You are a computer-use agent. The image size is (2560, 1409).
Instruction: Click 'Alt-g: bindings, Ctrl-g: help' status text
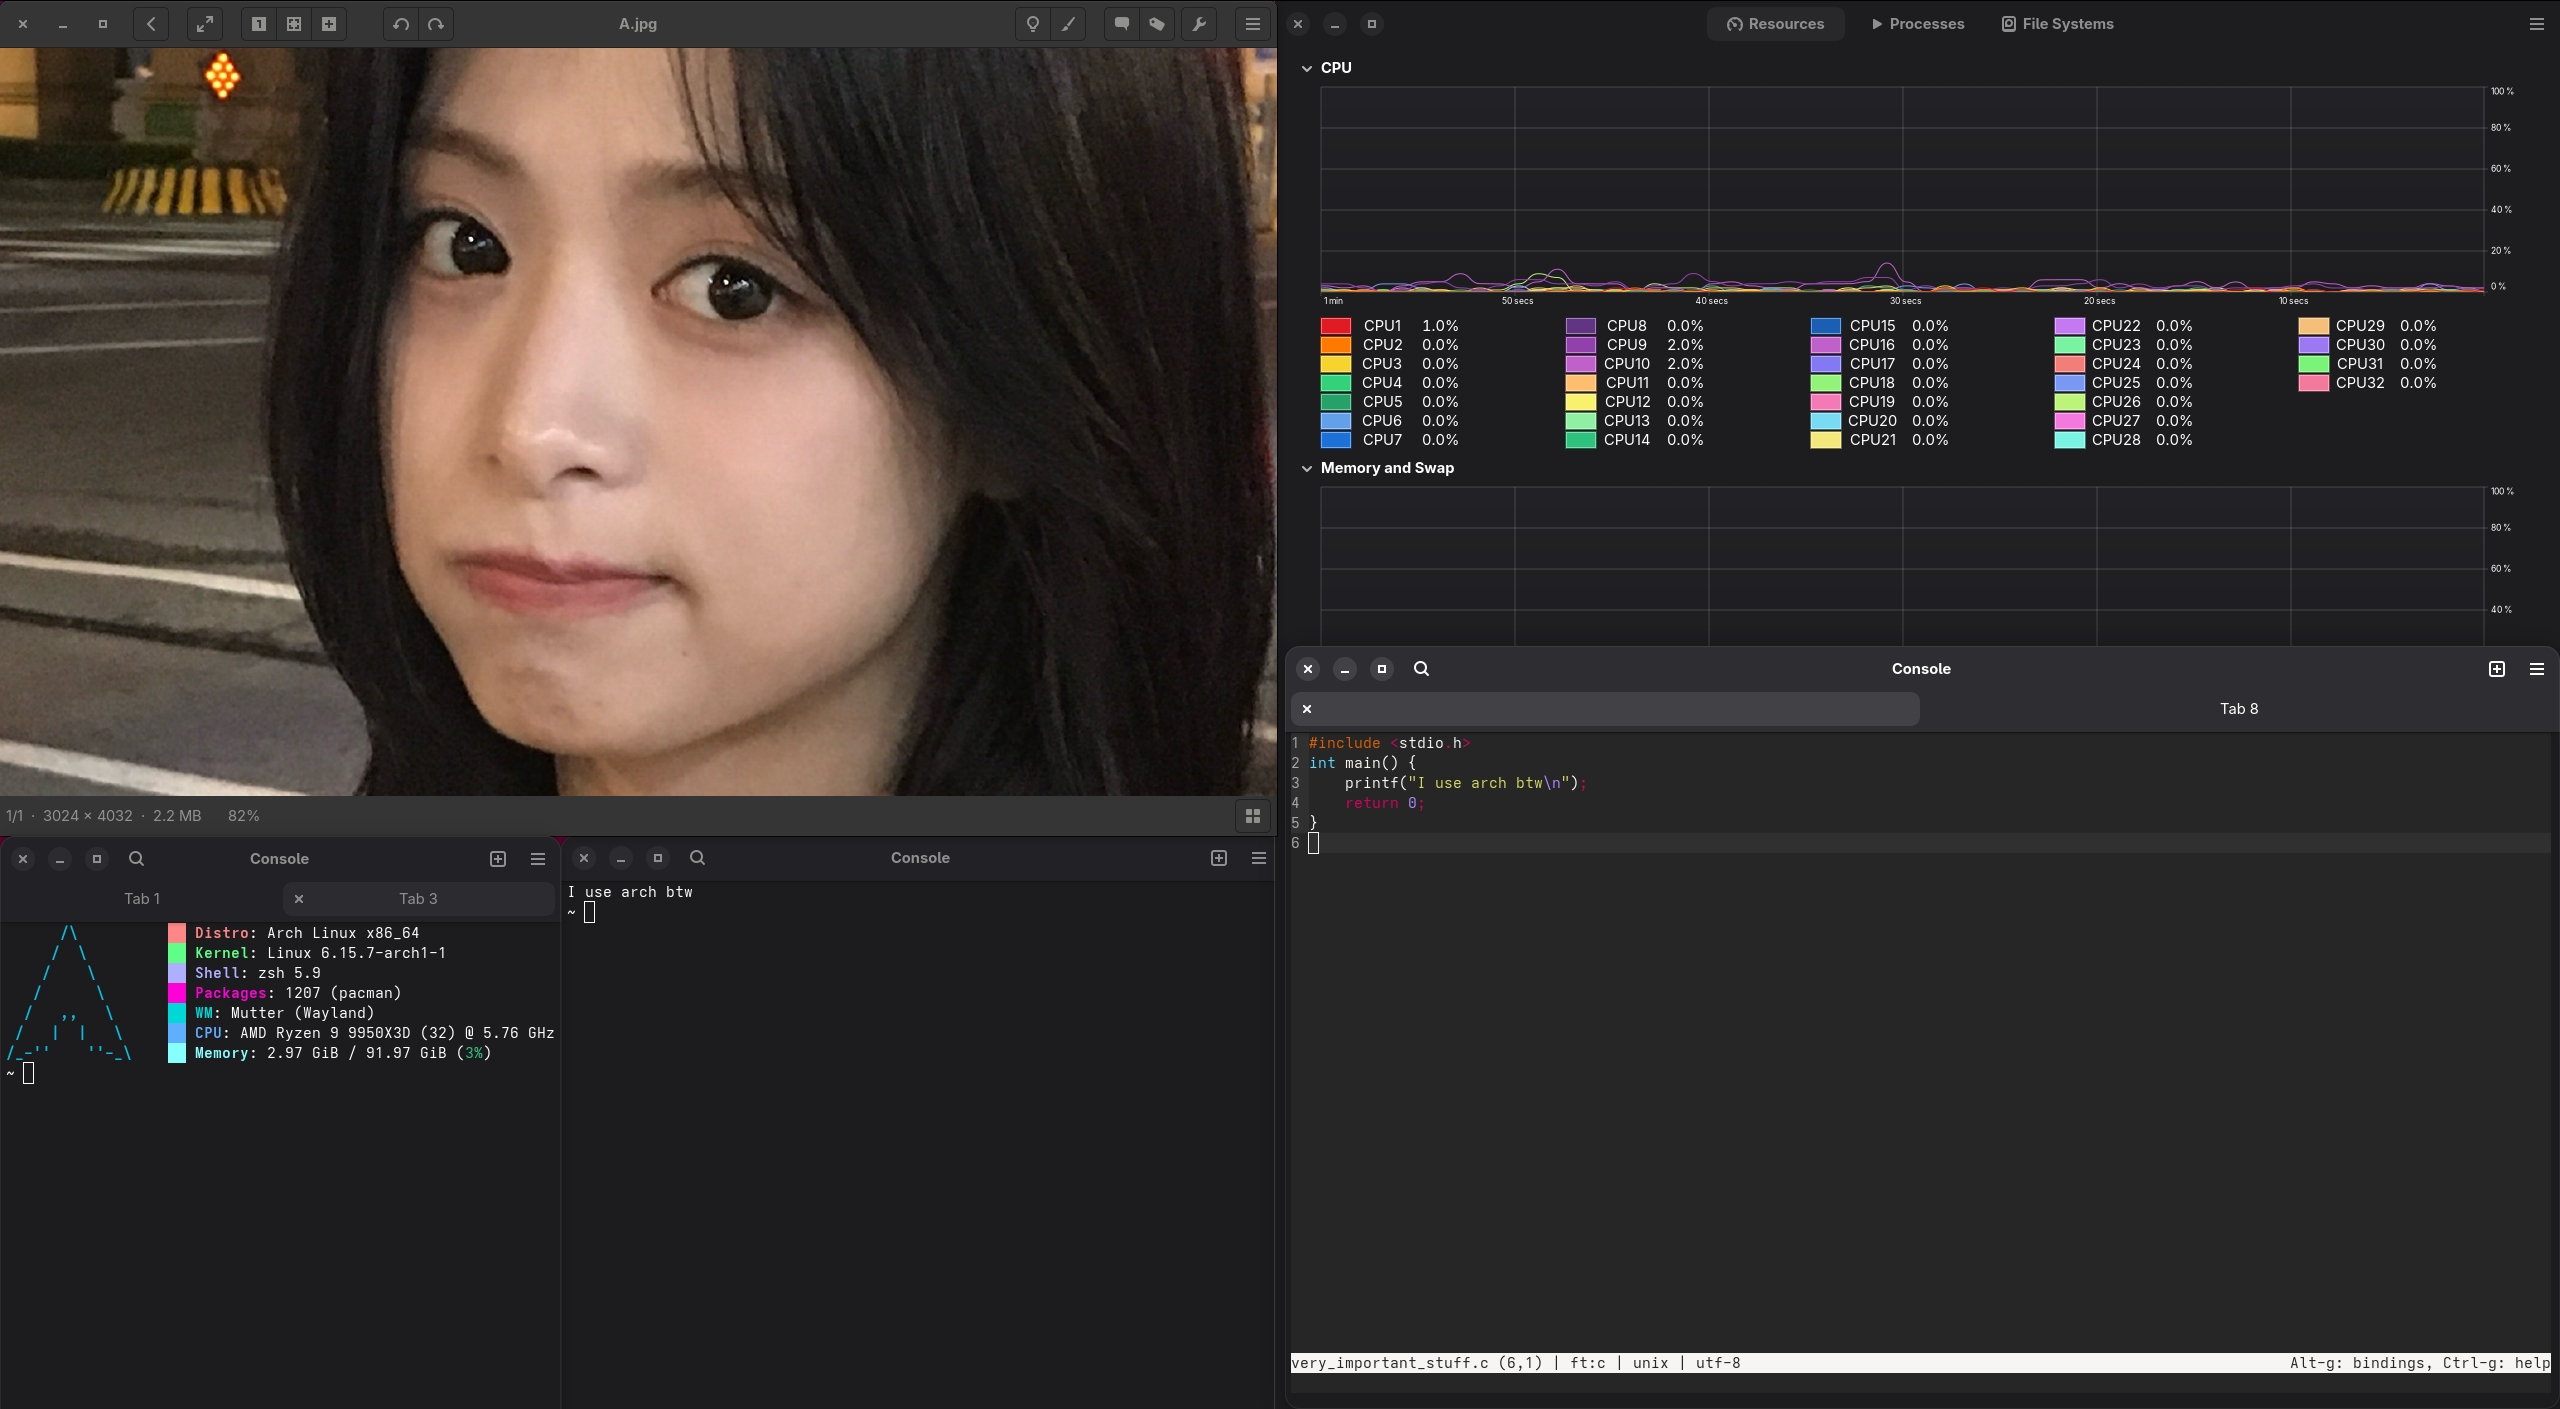[x=2420, y=1363]
